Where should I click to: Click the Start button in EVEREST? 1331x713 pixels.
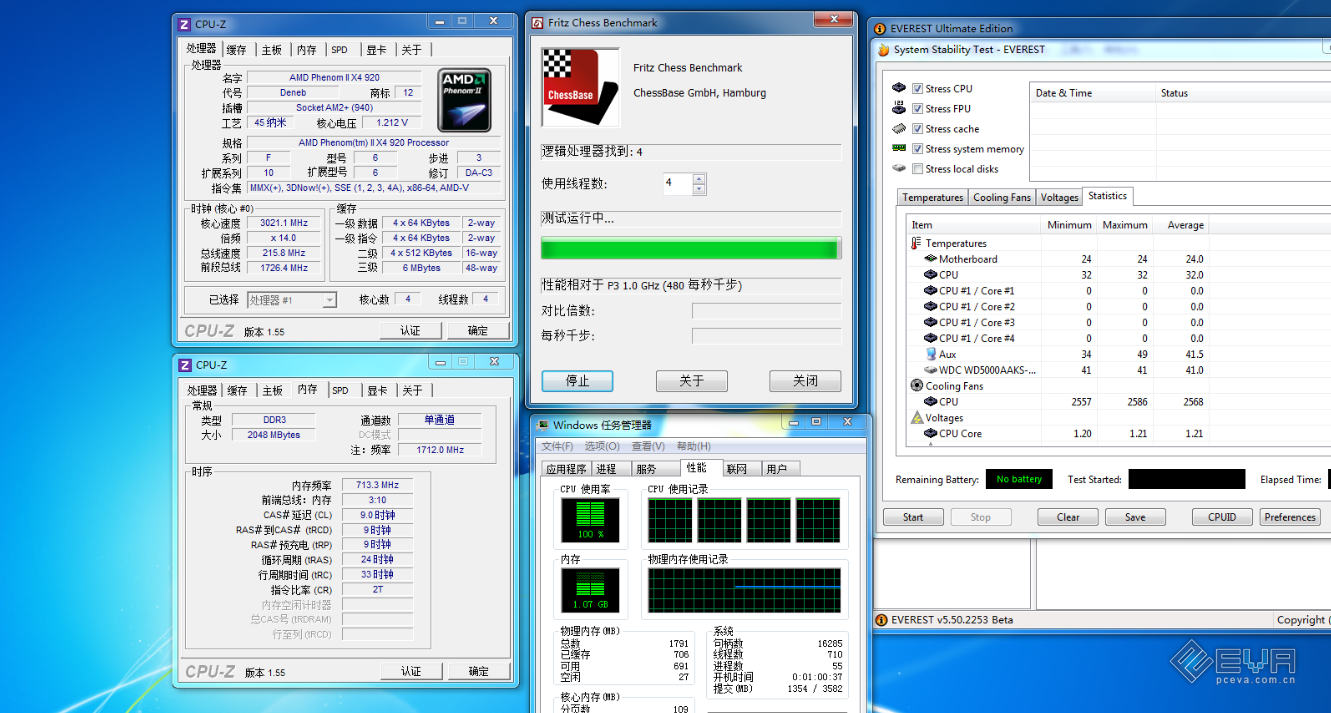[x=913, y=517]
